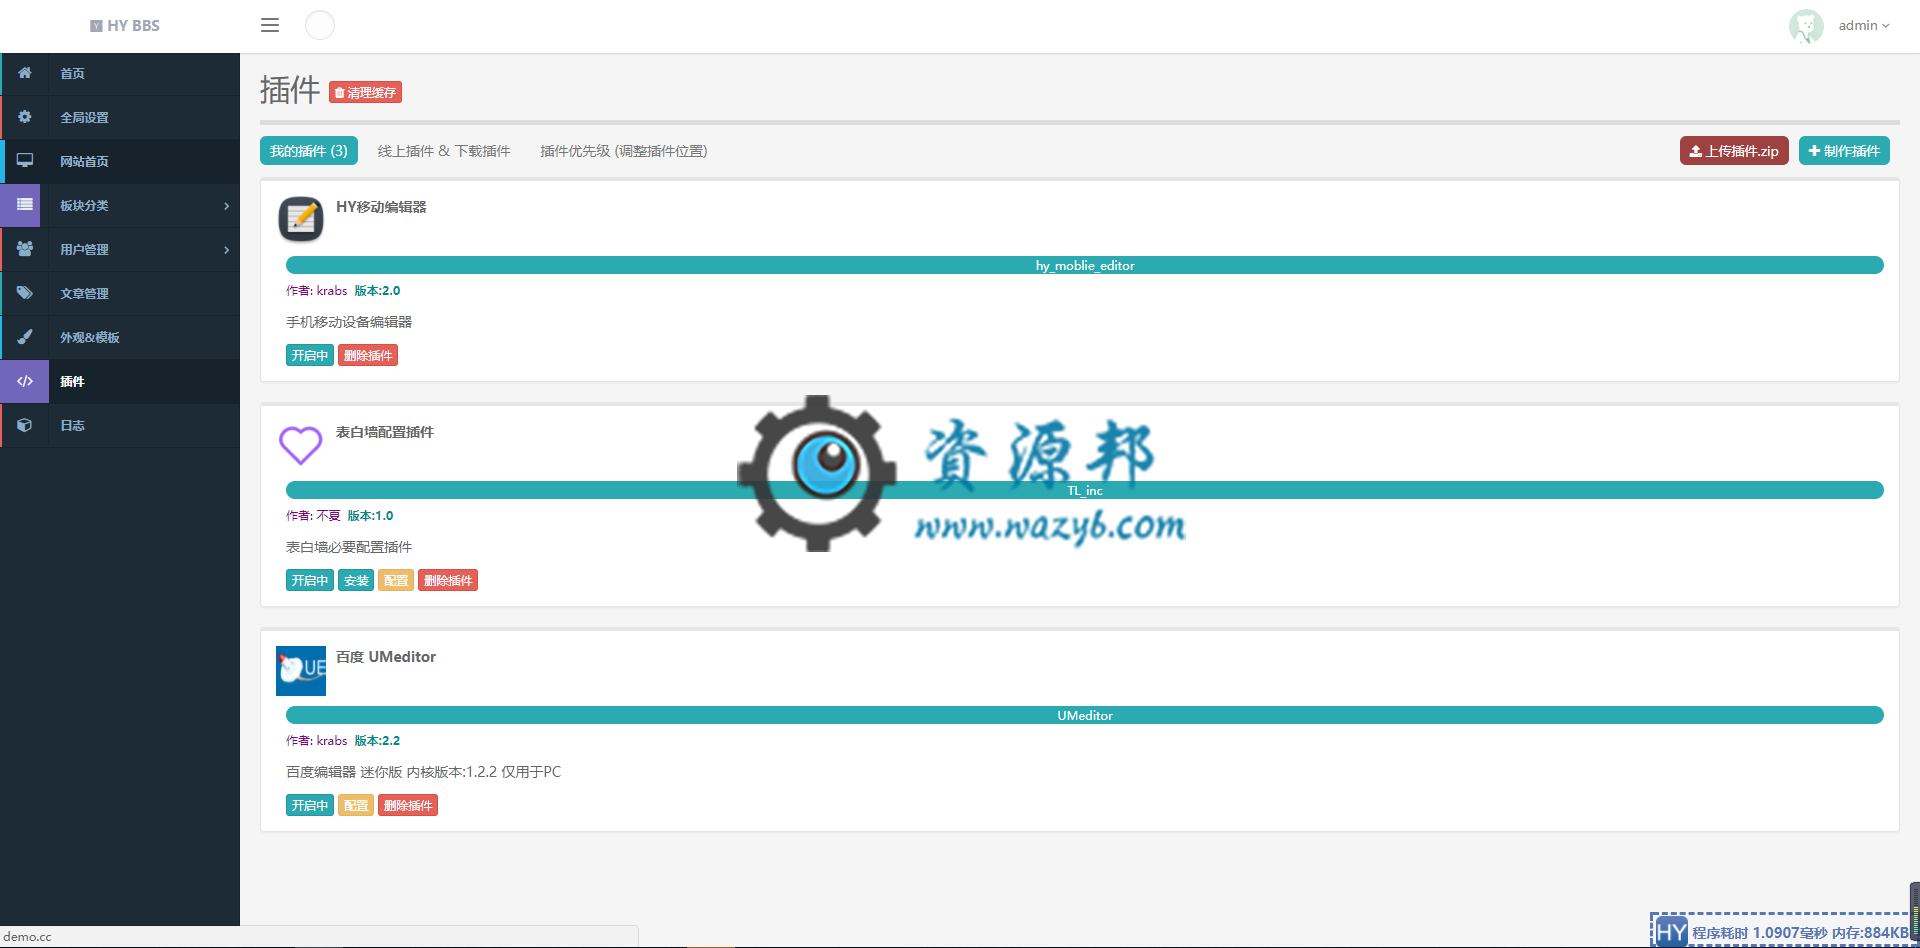Click the HY移动编辑器 plugin icon
Screen dimensions: 1920x948
coord(301,219)
